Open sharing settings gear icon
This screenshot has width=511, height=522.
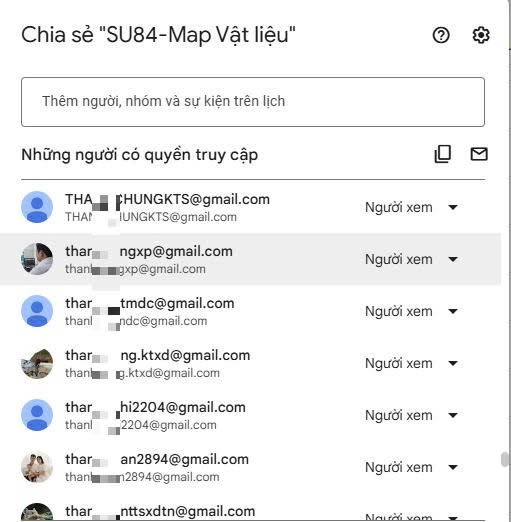[481, 35]
